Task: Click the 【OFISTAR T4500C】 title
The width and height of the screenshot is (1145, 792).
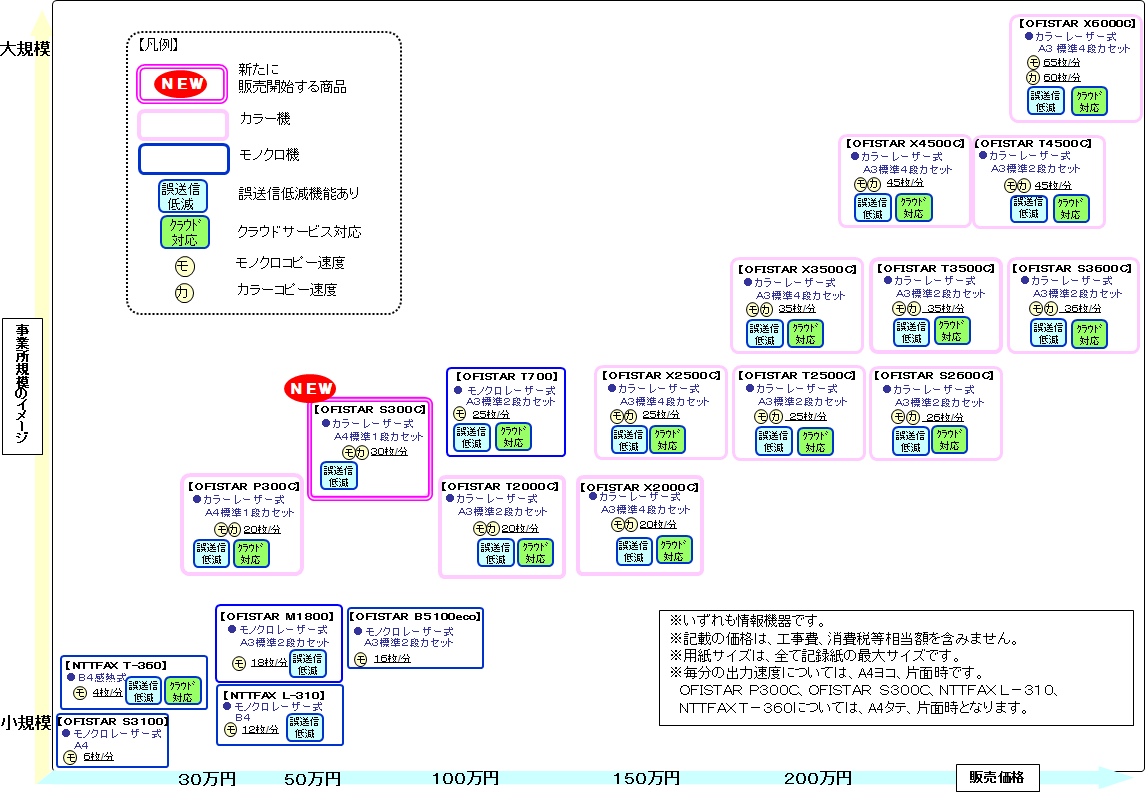Action: tap(1033, 143)
